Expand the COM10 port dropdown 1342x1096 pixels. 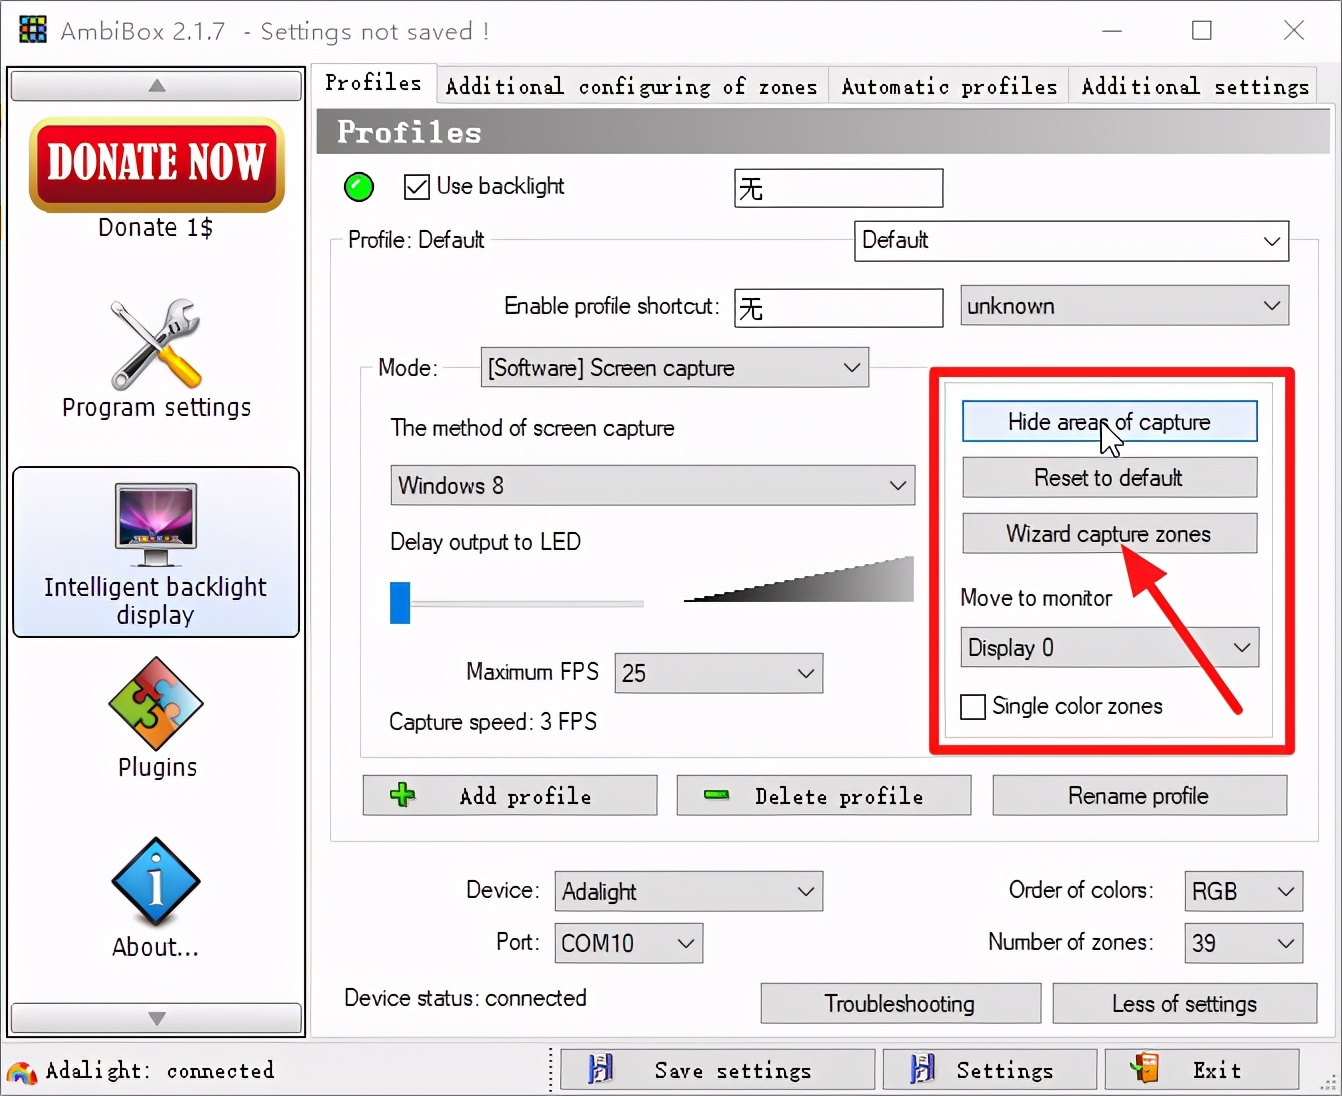pos(628,943)
